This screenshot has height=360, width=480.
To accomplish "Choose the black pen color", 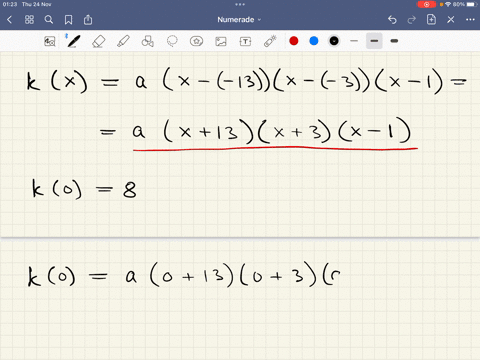I will (334, 41).
